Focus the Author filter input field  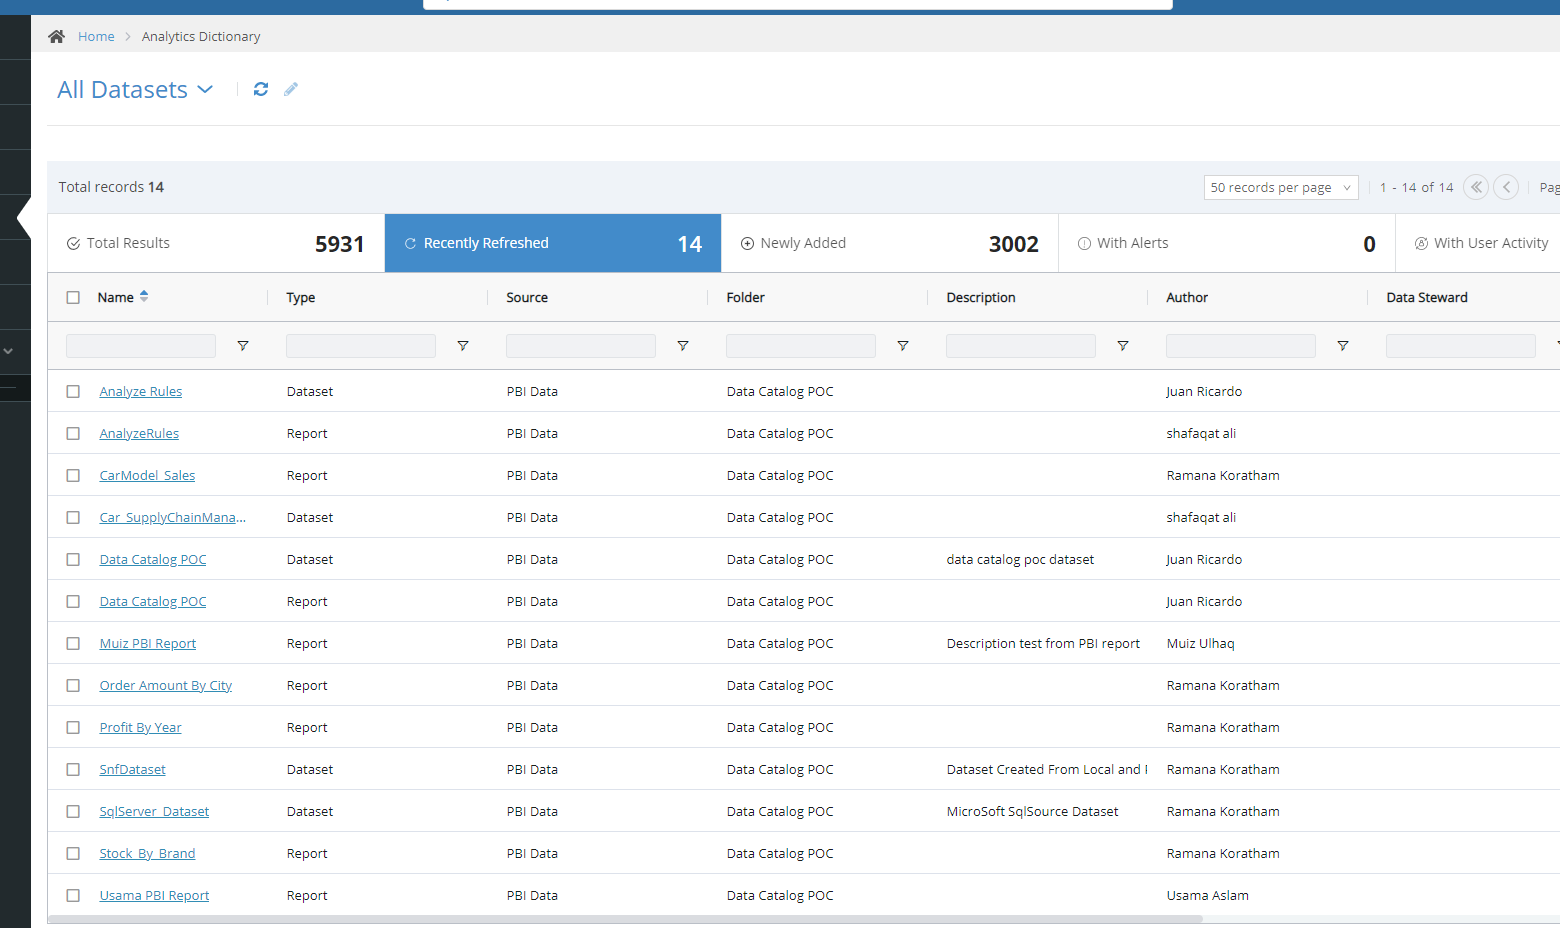(1241, 346)
